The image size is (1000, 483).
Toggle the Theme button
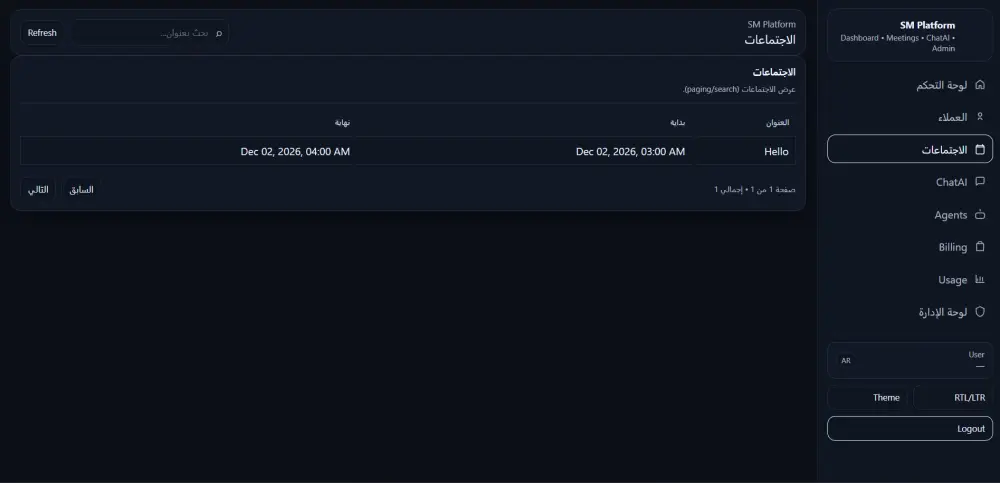pyautogui.click(x=867, y=398)
